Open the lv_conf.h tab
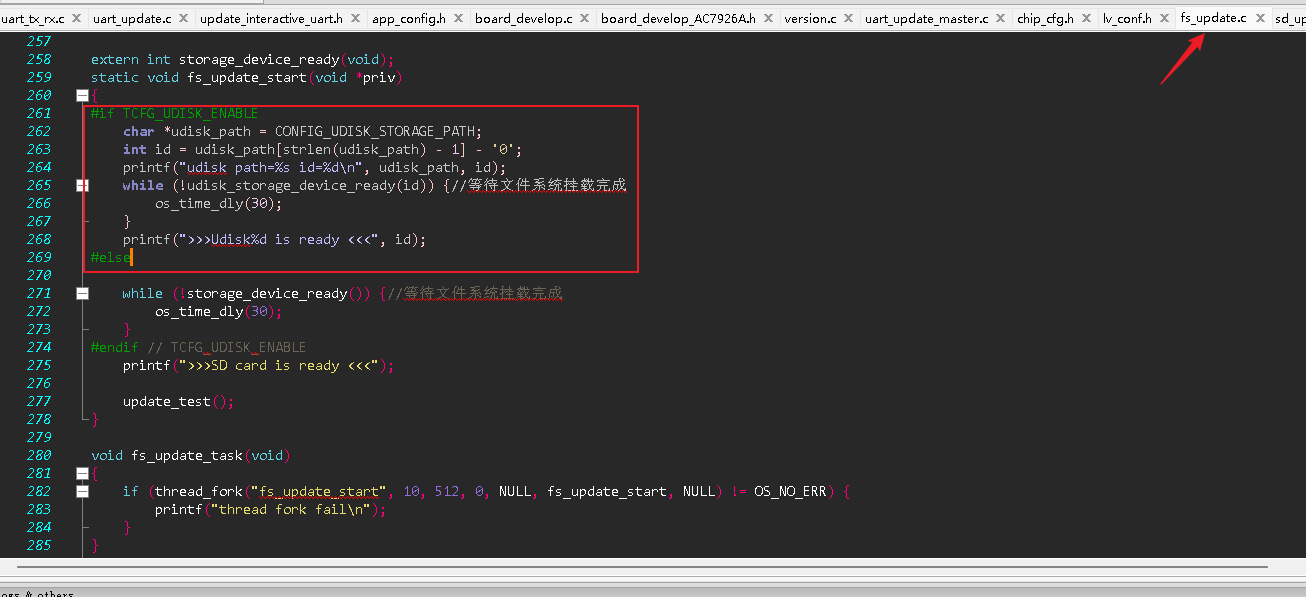Screen dimensions: 1306x597 (1127, 18)
